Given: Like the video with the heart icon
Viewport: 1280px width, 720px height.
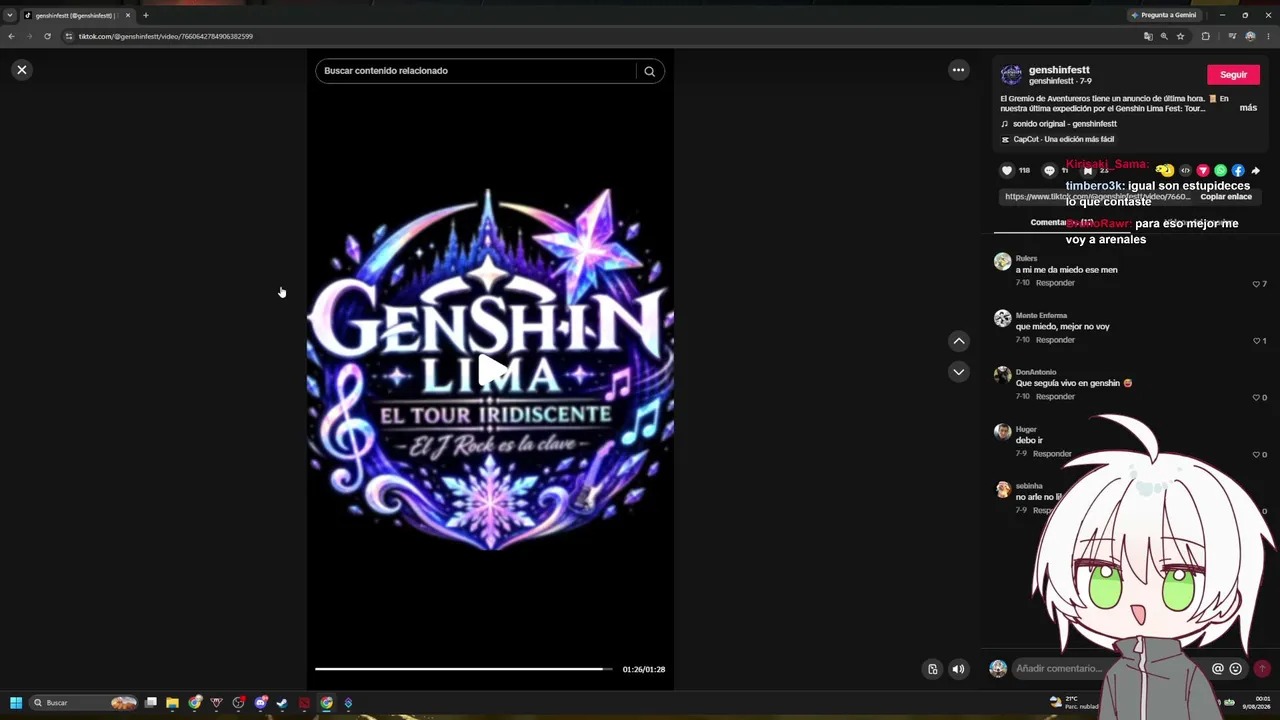Looking at the screenshot, I should (1007, 171).
